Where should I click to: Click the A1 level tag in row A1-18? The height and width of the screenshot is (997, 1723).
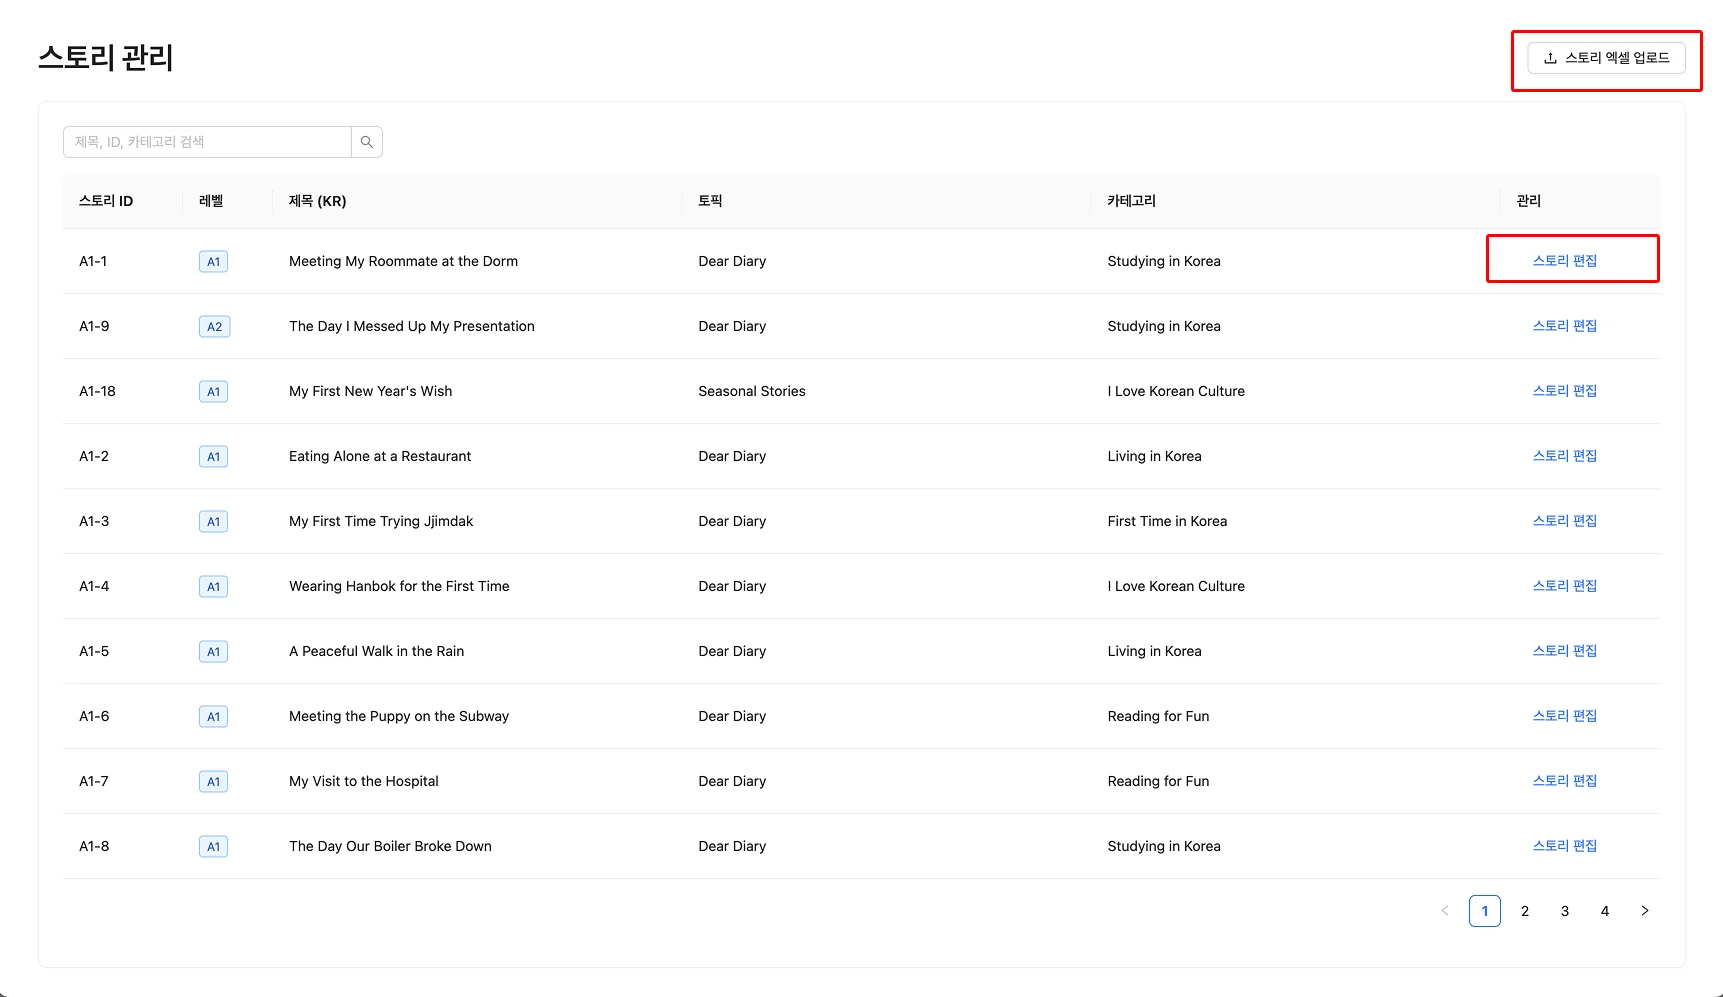tap(213, 392)
